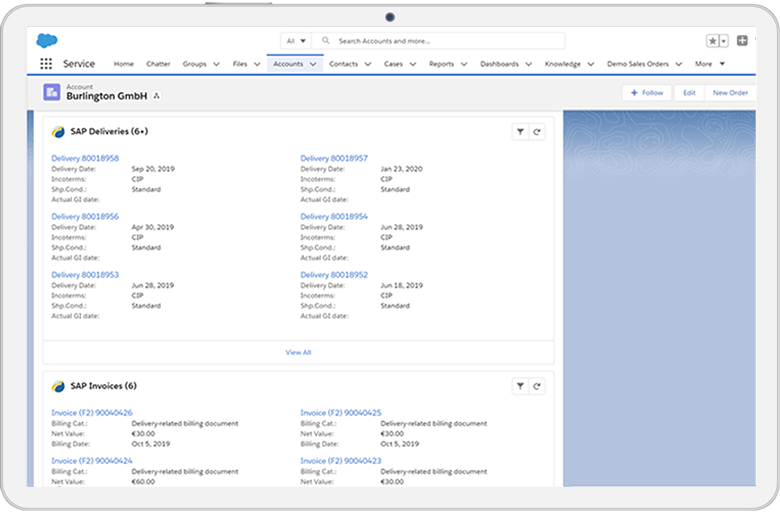780x513 pixels.
Task: Click View All under SAP Deliveries
Action: [x=298, y=352]
